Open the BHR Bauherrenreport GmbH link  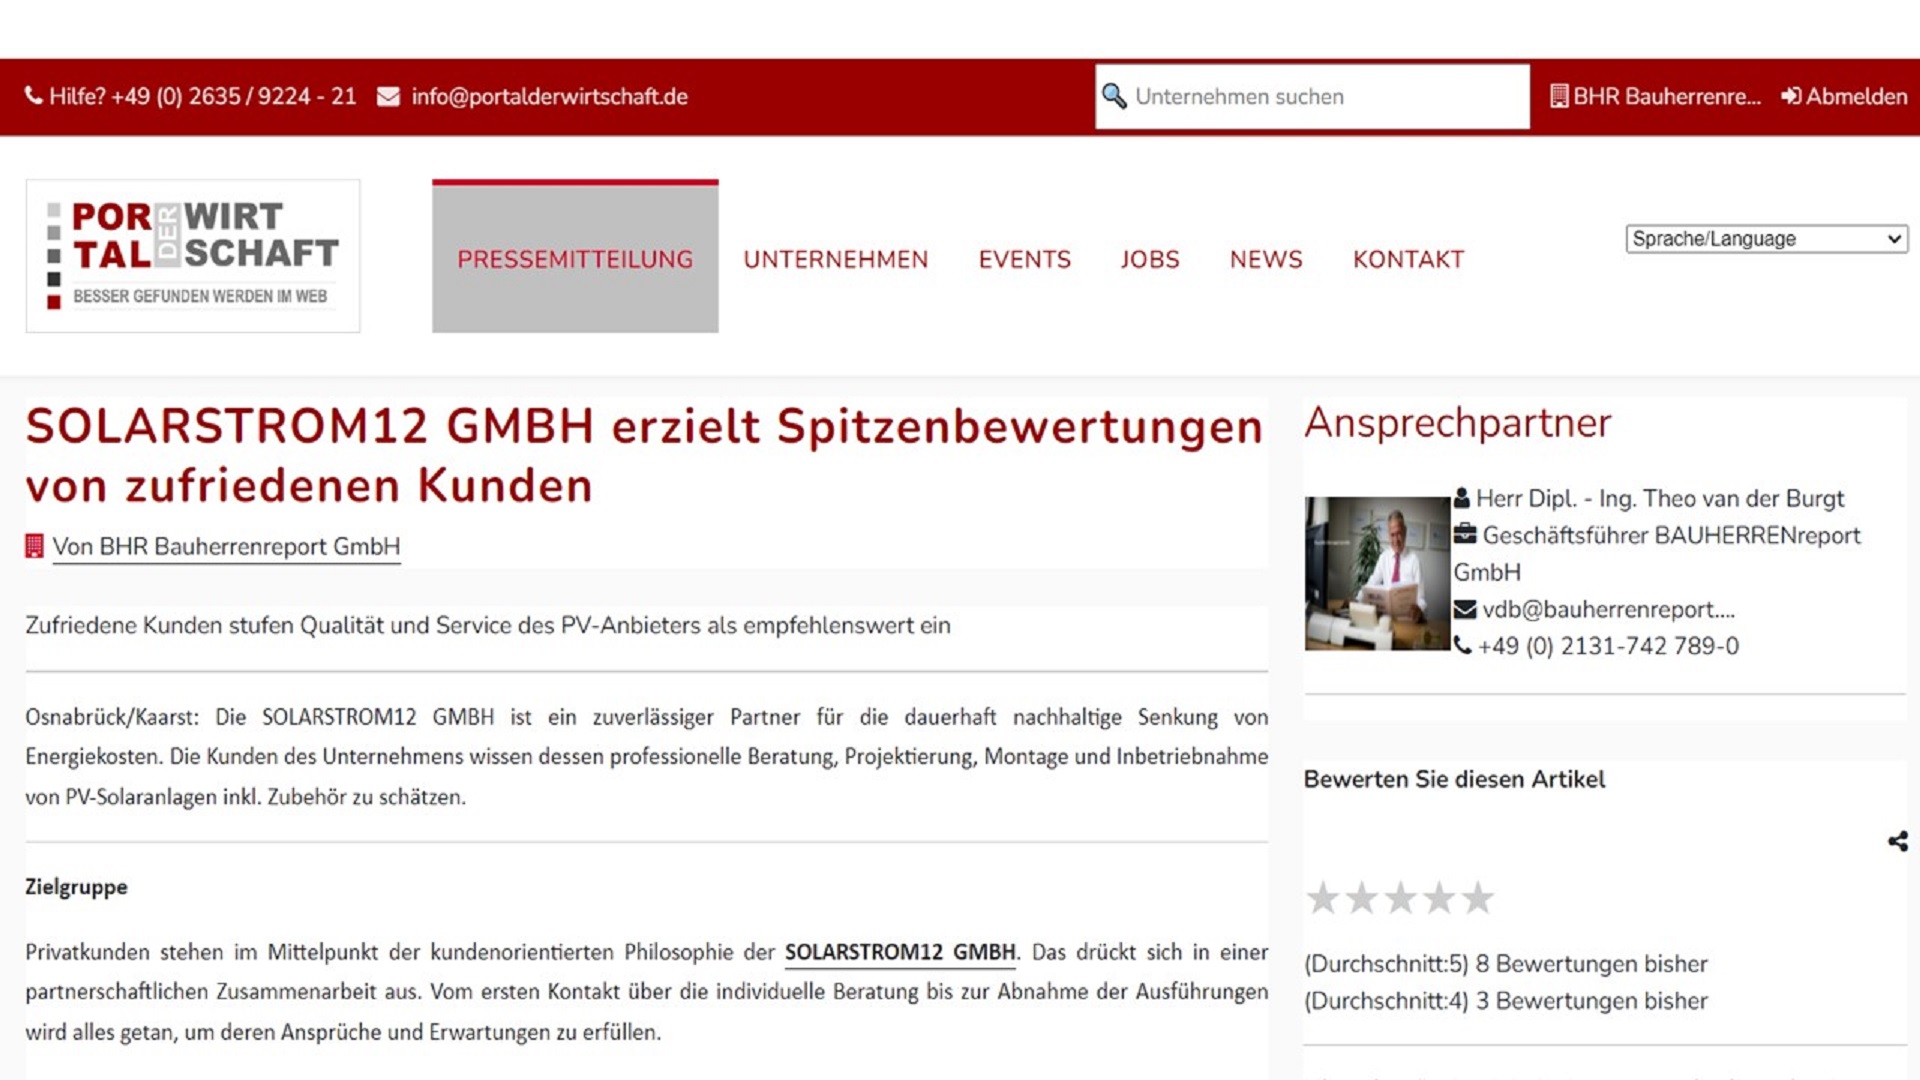tap(227, 547)
